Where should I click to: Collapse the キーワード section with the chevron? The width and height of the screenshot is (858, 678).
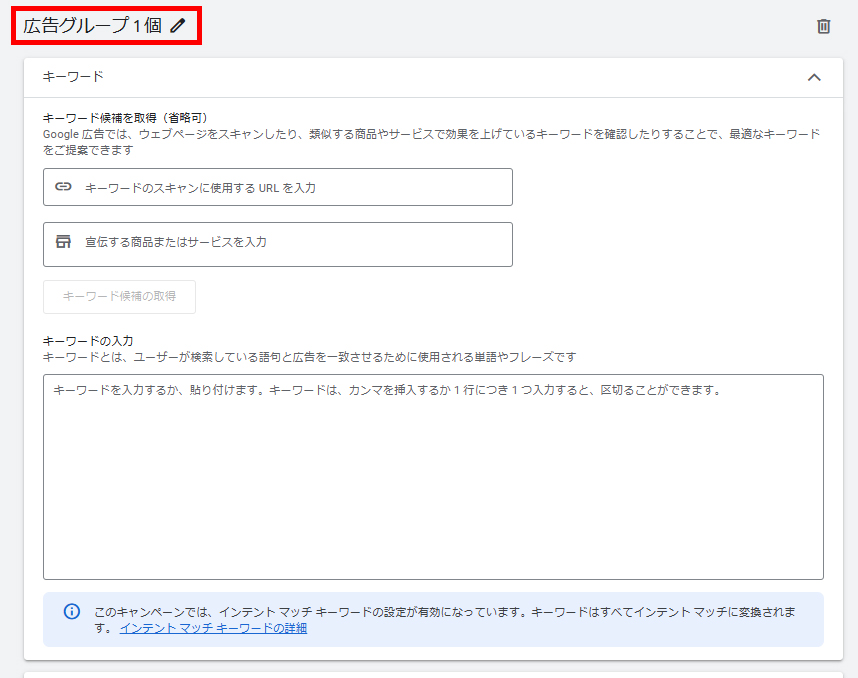pos(814,77)
